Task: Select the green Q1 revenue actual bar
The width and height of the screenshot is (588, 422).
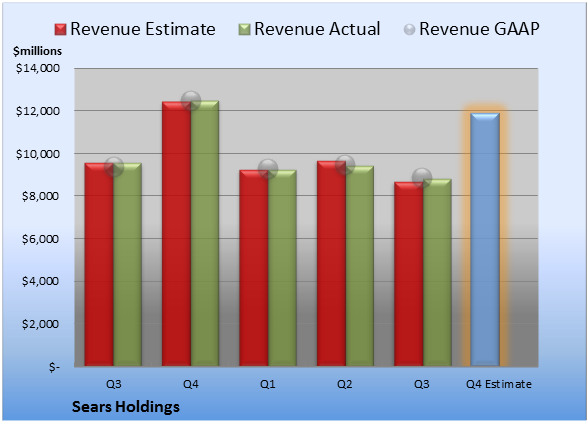Action: (282, 268)
